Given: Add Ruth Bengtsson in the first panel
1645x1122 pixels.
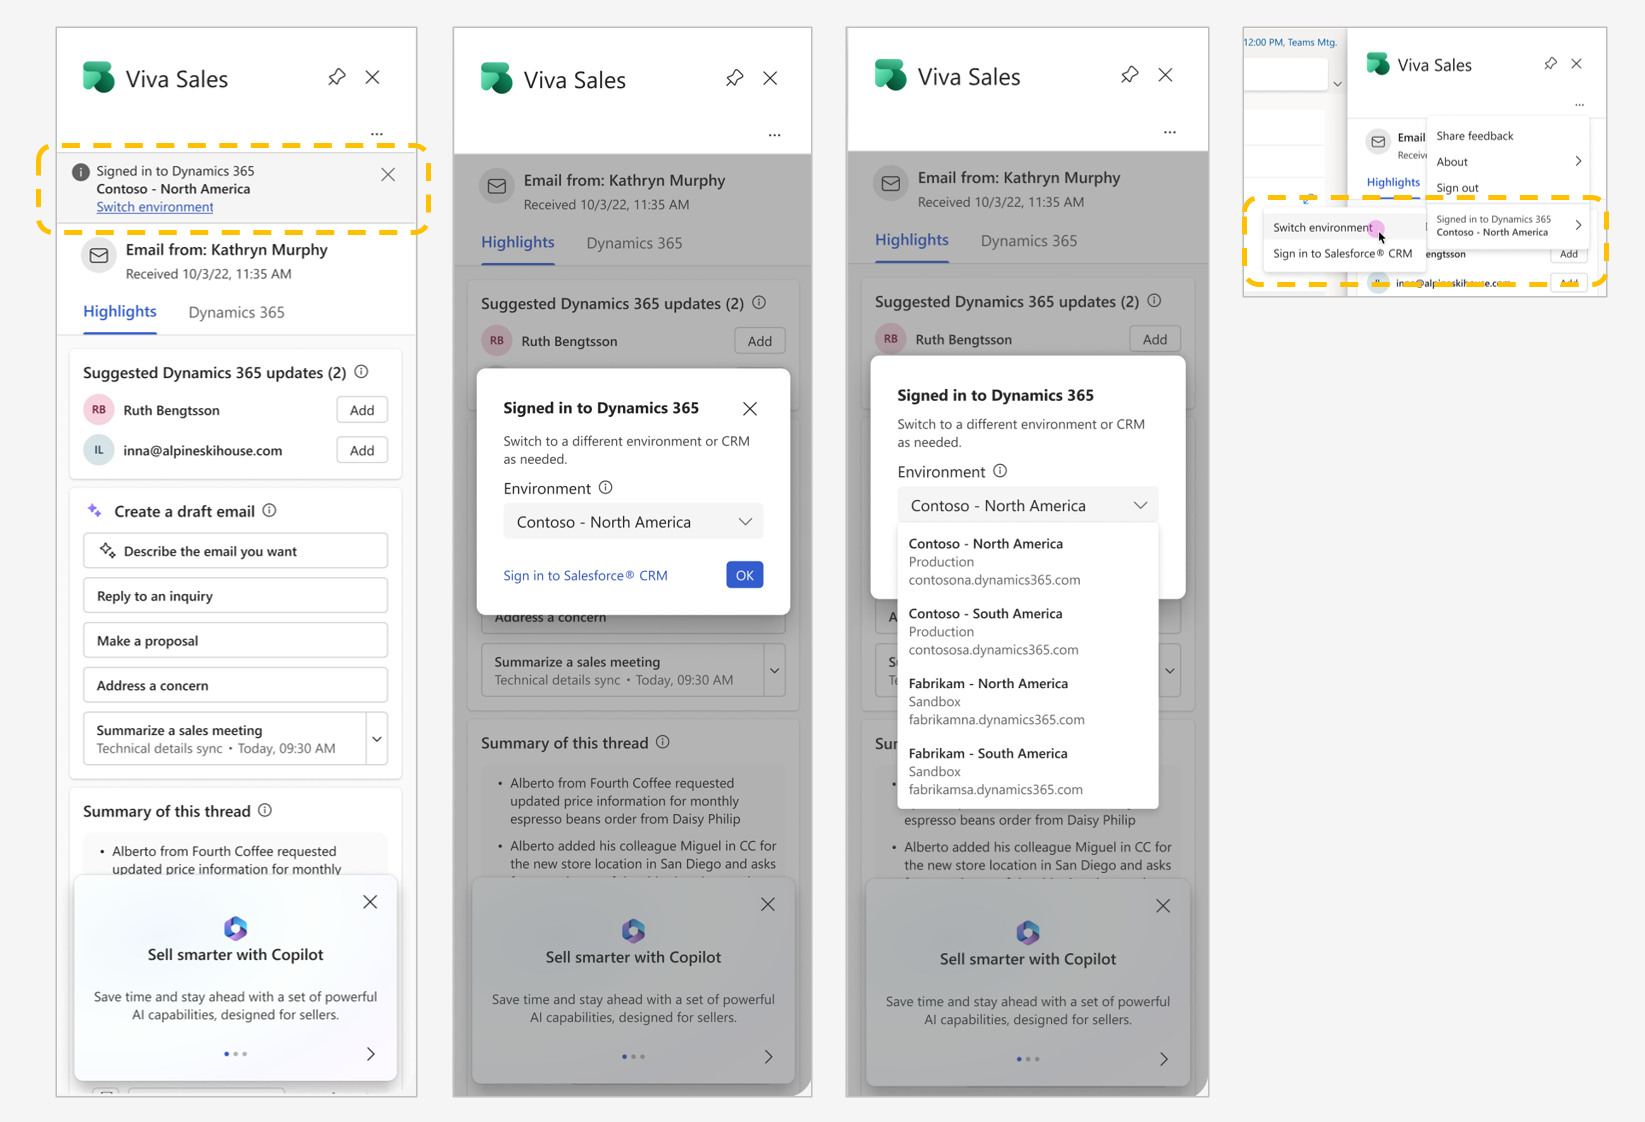Looking at the screenshot, I should (x=362, y=410).
